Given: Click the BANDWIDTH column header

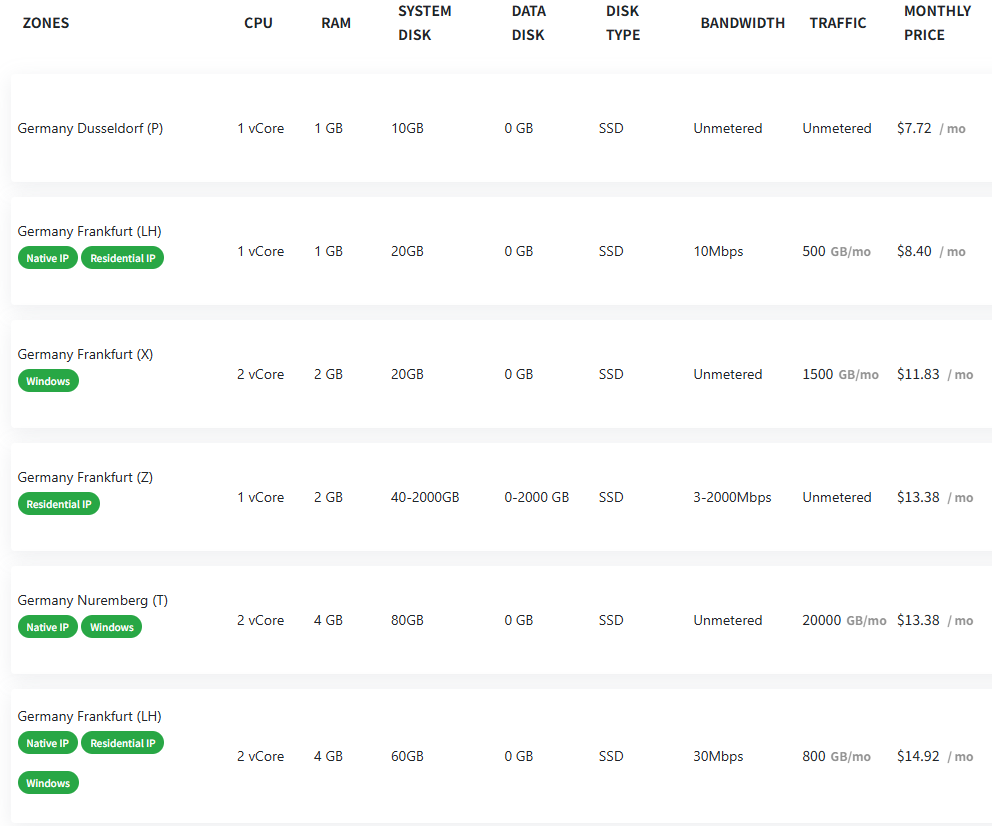Looking at the screenshot, I should pyautogui.click(x=742, y=23).
